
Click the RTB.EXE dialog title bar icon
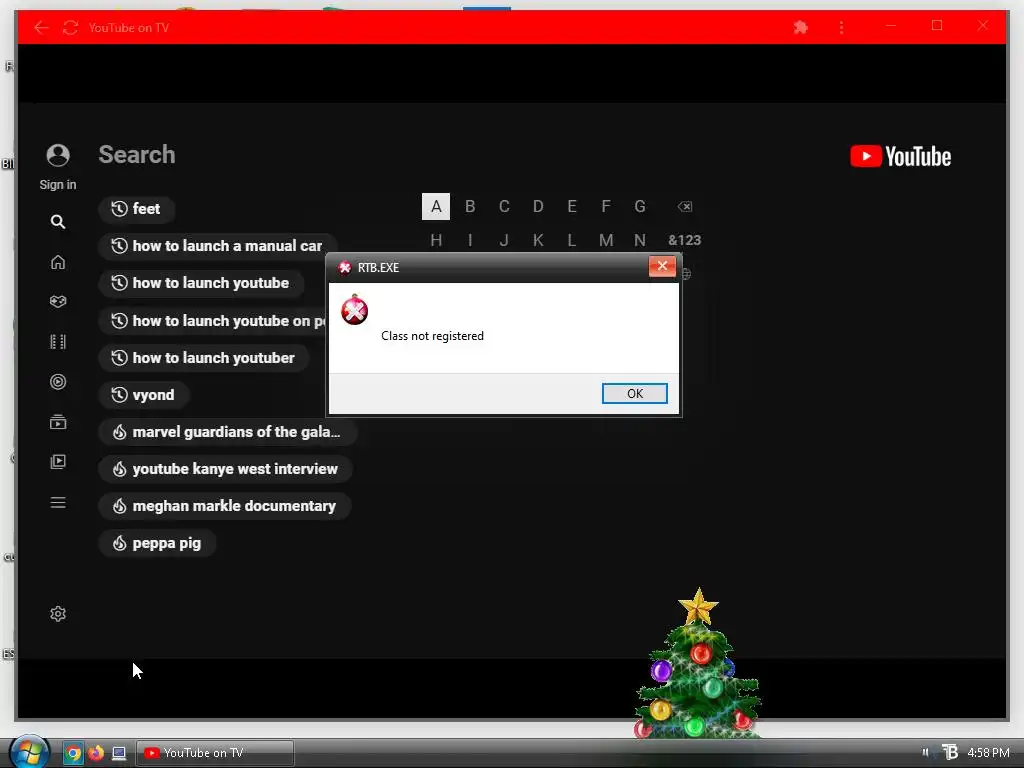[x=345, y=267]
